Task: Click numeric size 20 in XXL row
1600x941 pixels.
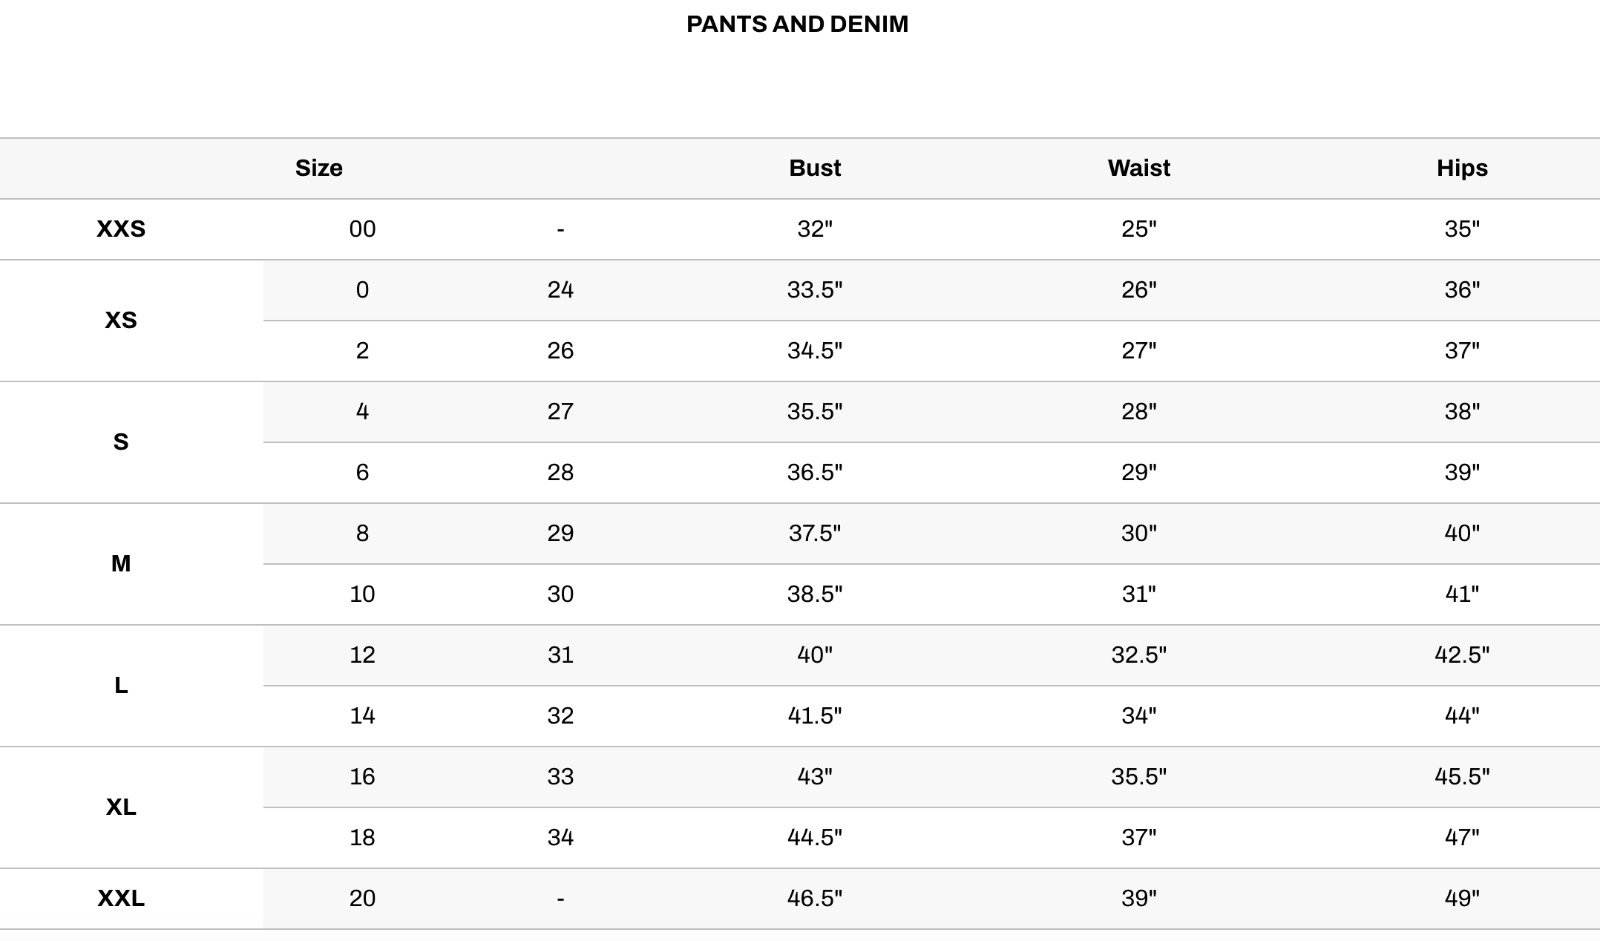Action: [x=362, y=898]
